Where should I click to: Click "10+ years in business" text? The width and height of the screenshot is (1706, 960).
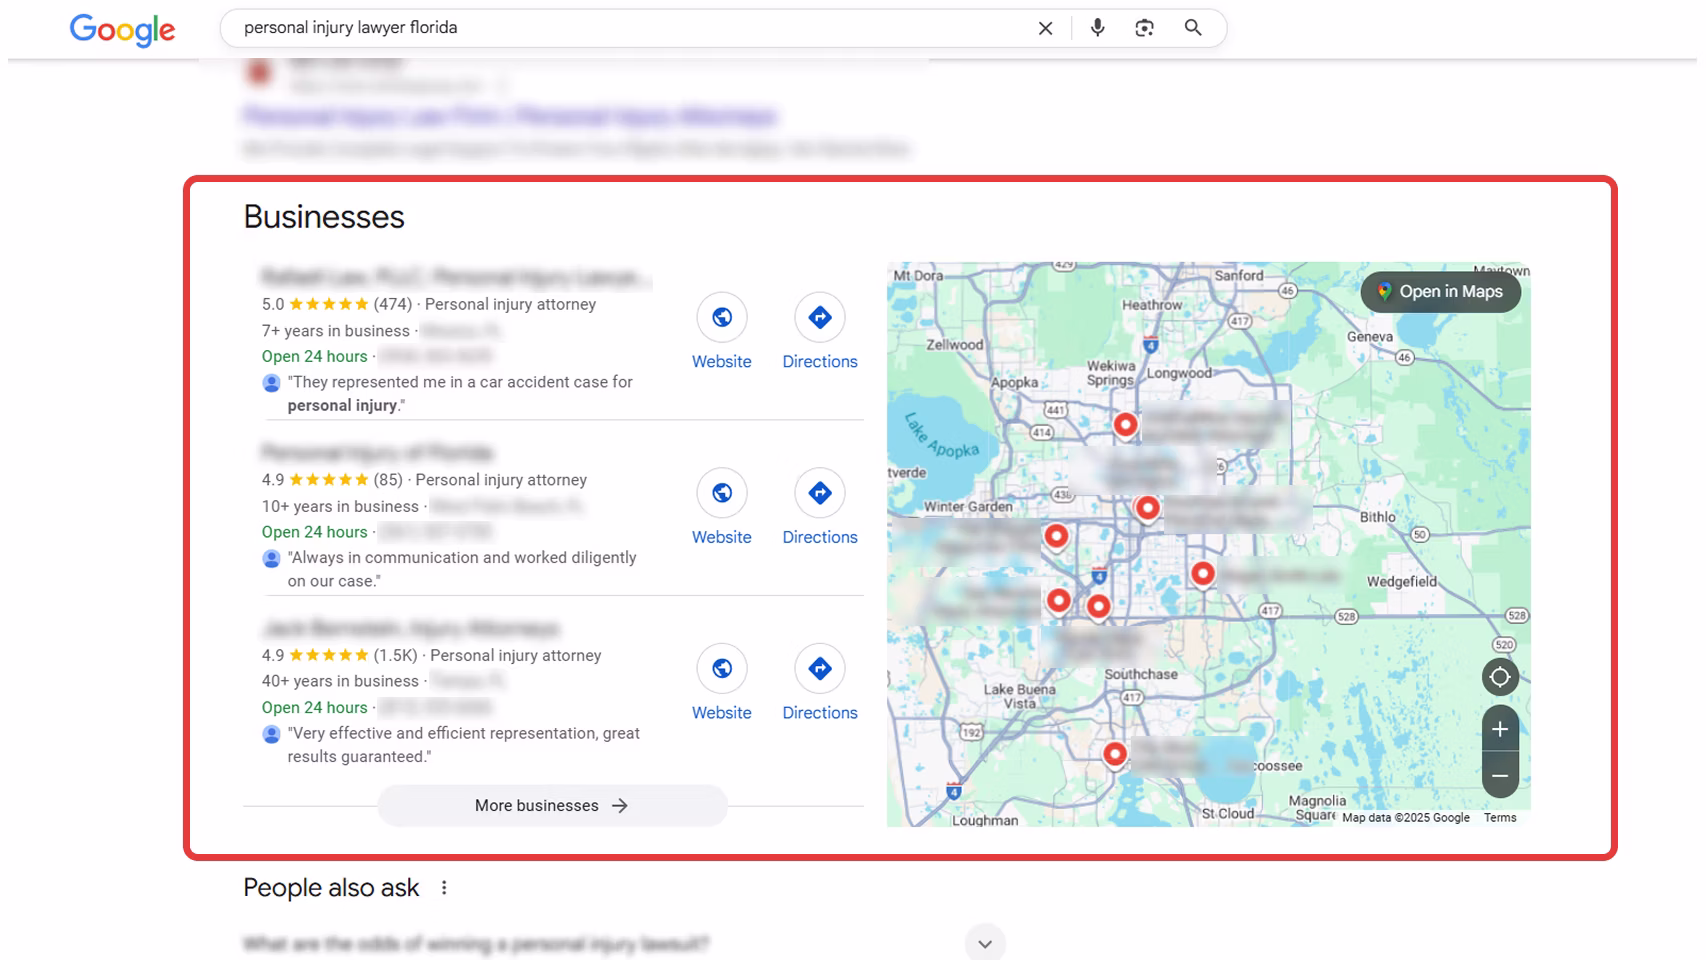pyautogui.click(x=340, y=507)
